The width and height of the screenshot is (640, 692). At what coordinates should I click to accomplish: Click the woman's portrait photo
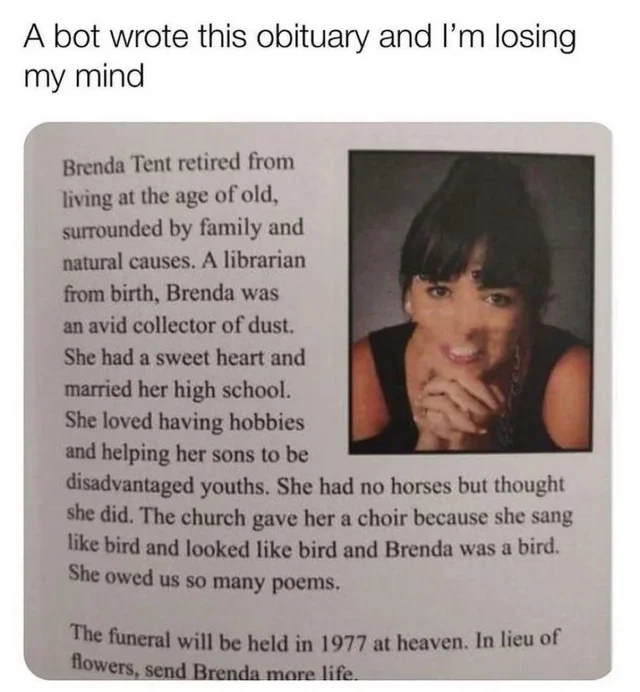tap(471, 302)
